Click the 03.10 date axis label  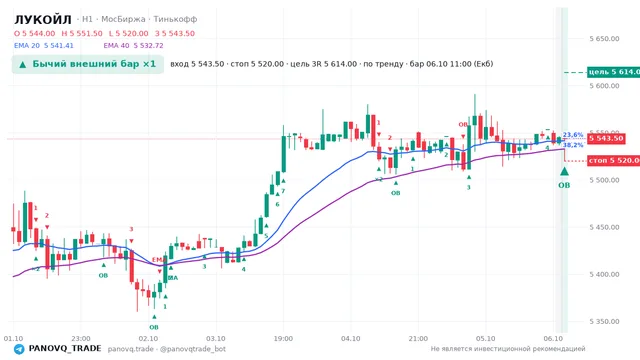(216, 338)
